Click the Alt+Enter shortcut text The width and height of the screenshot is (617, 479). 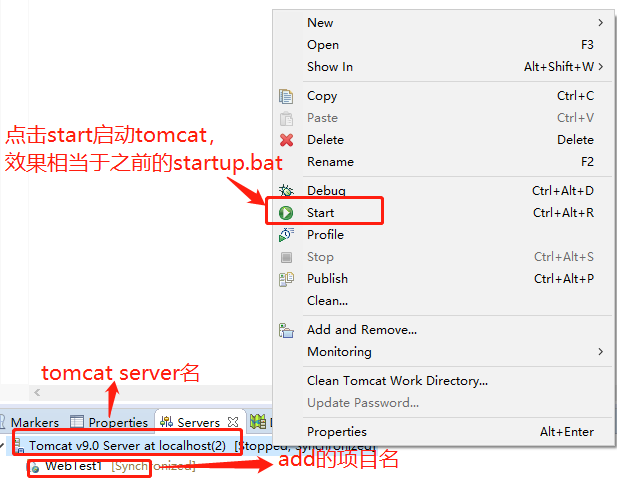(567, 432)
